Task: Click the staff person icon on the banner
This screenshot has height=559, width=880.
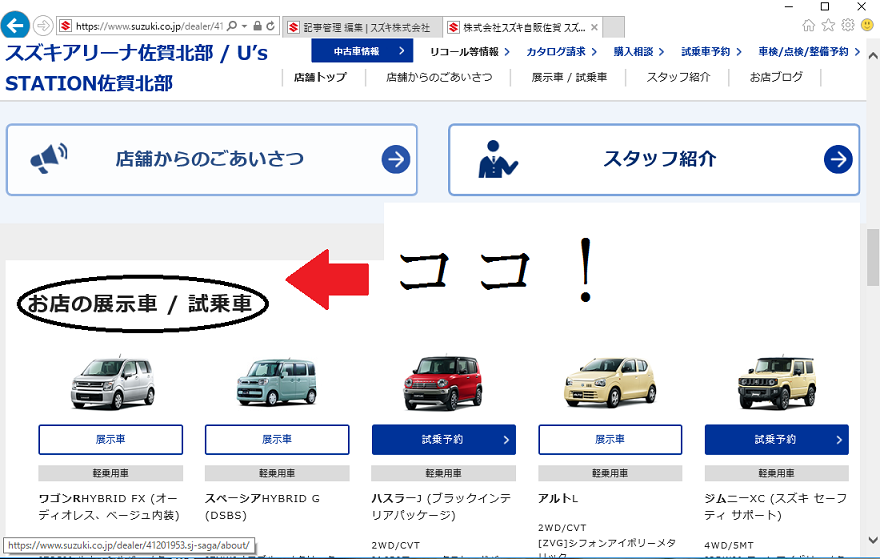Action: click(497, 159)
